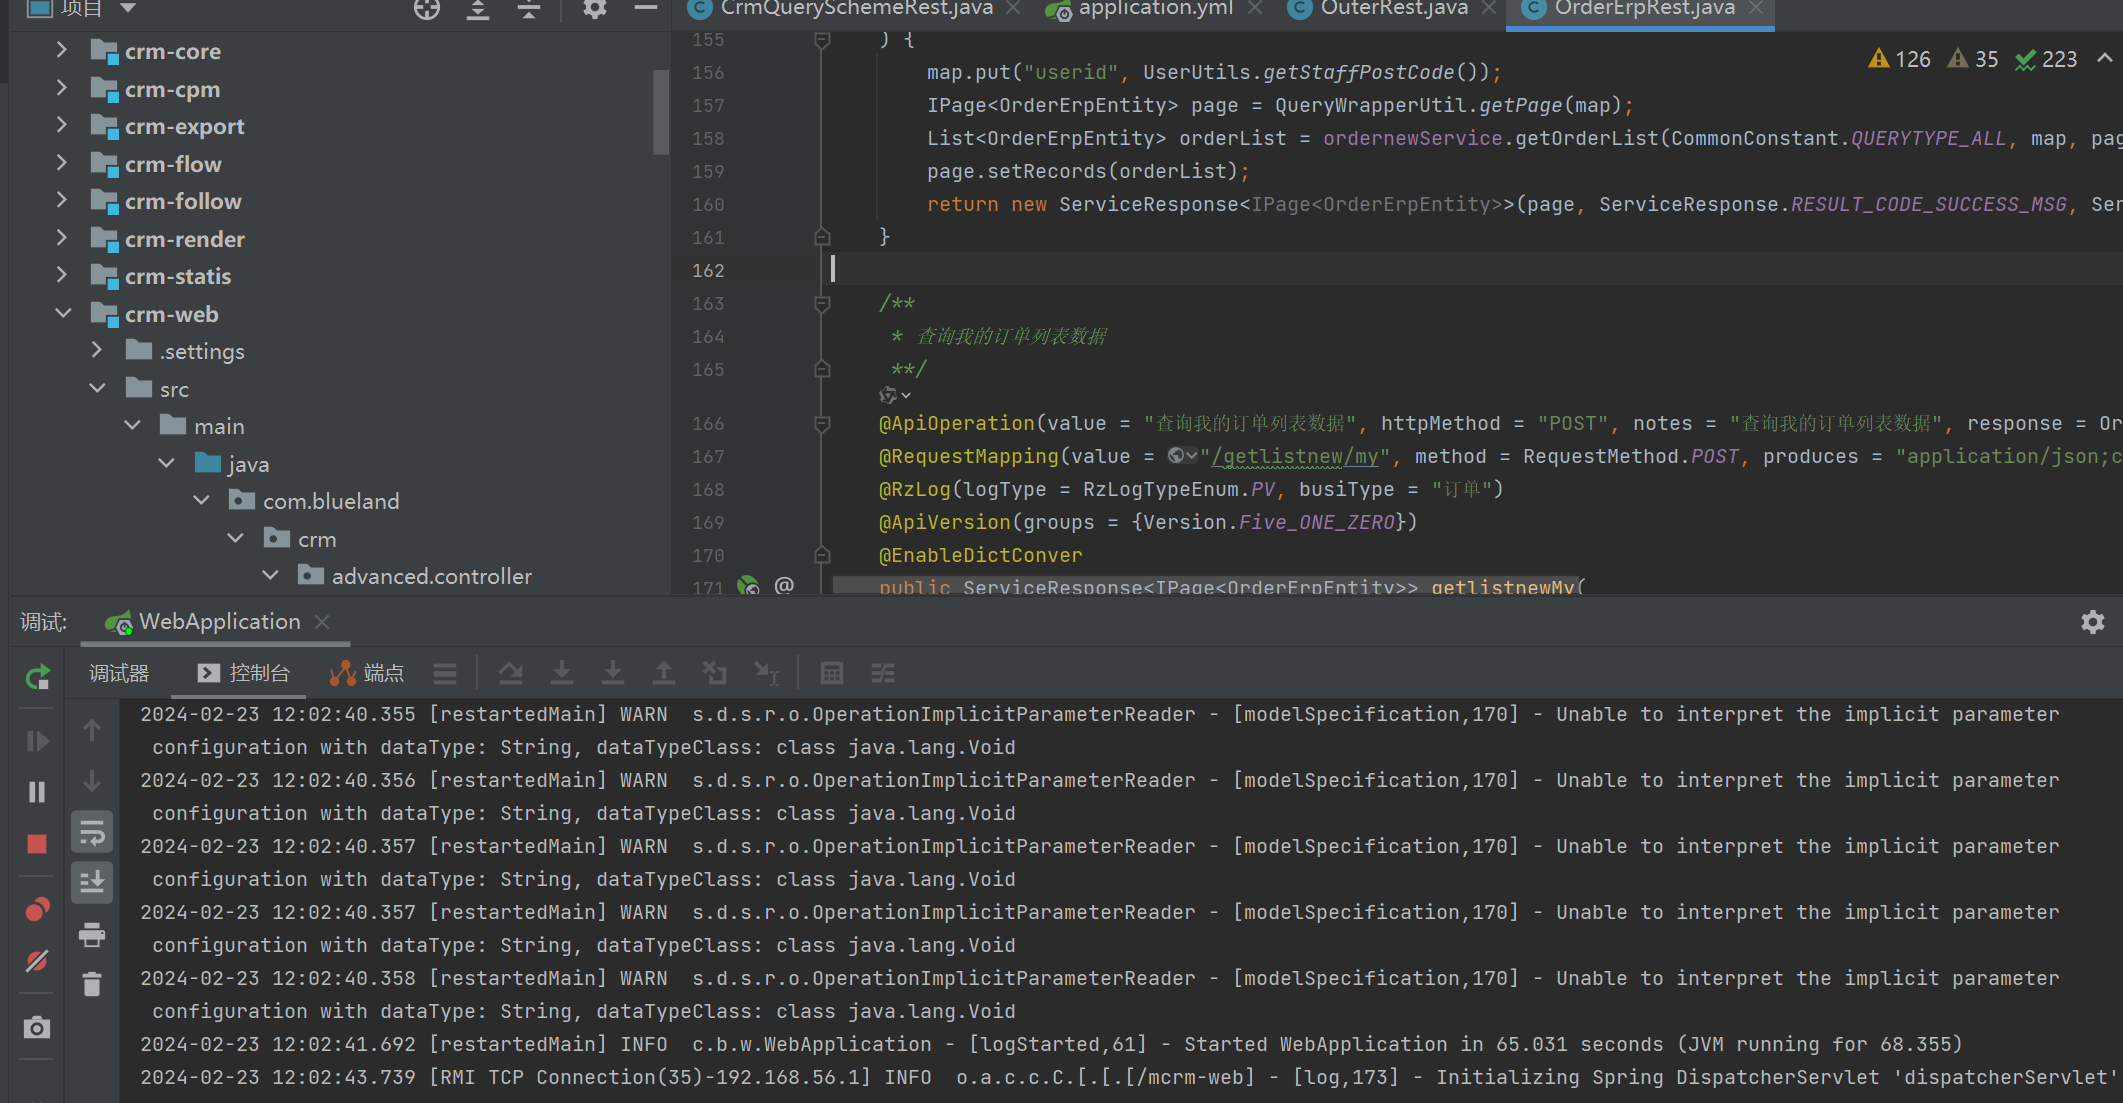This screenshot has height=1103, width=2123.
Task: Toggle soft-wrap in the console
Action: (x=92, y=832)
